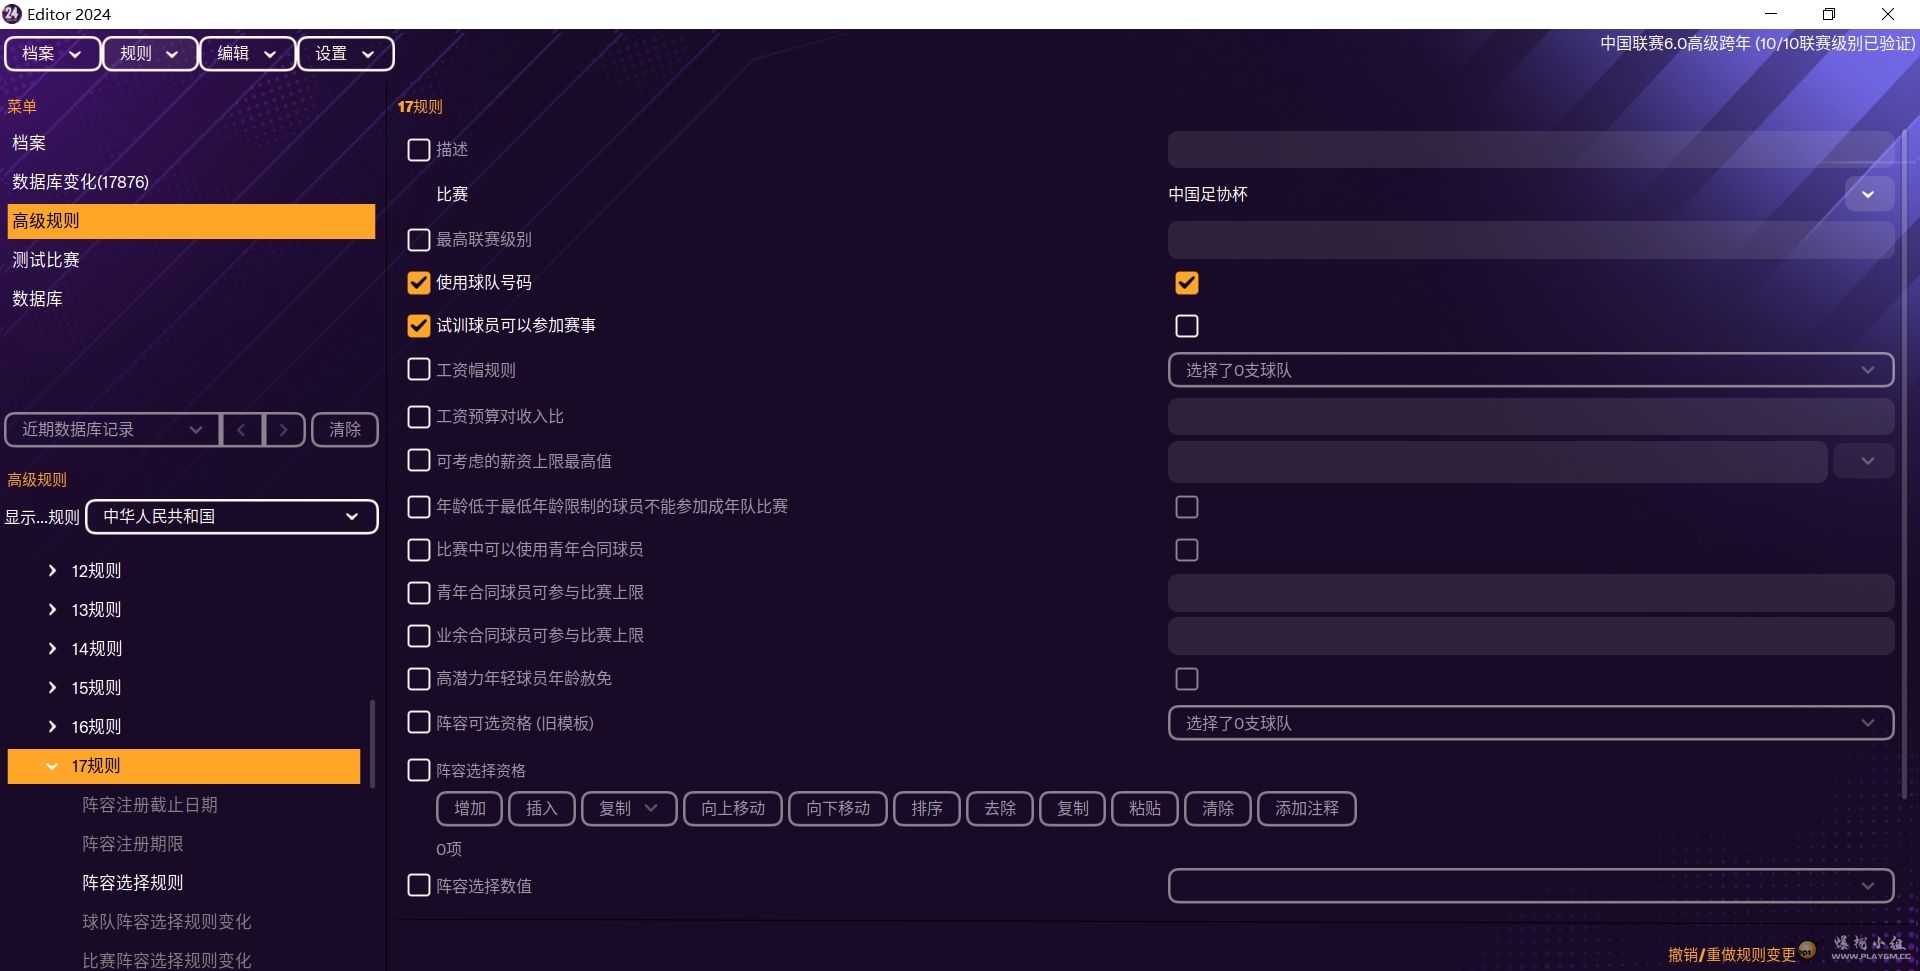The height and width of the screenshot is (971, 1920).
Task: Enable the 描述 checkbox
Action: click(x=419, y=150)
